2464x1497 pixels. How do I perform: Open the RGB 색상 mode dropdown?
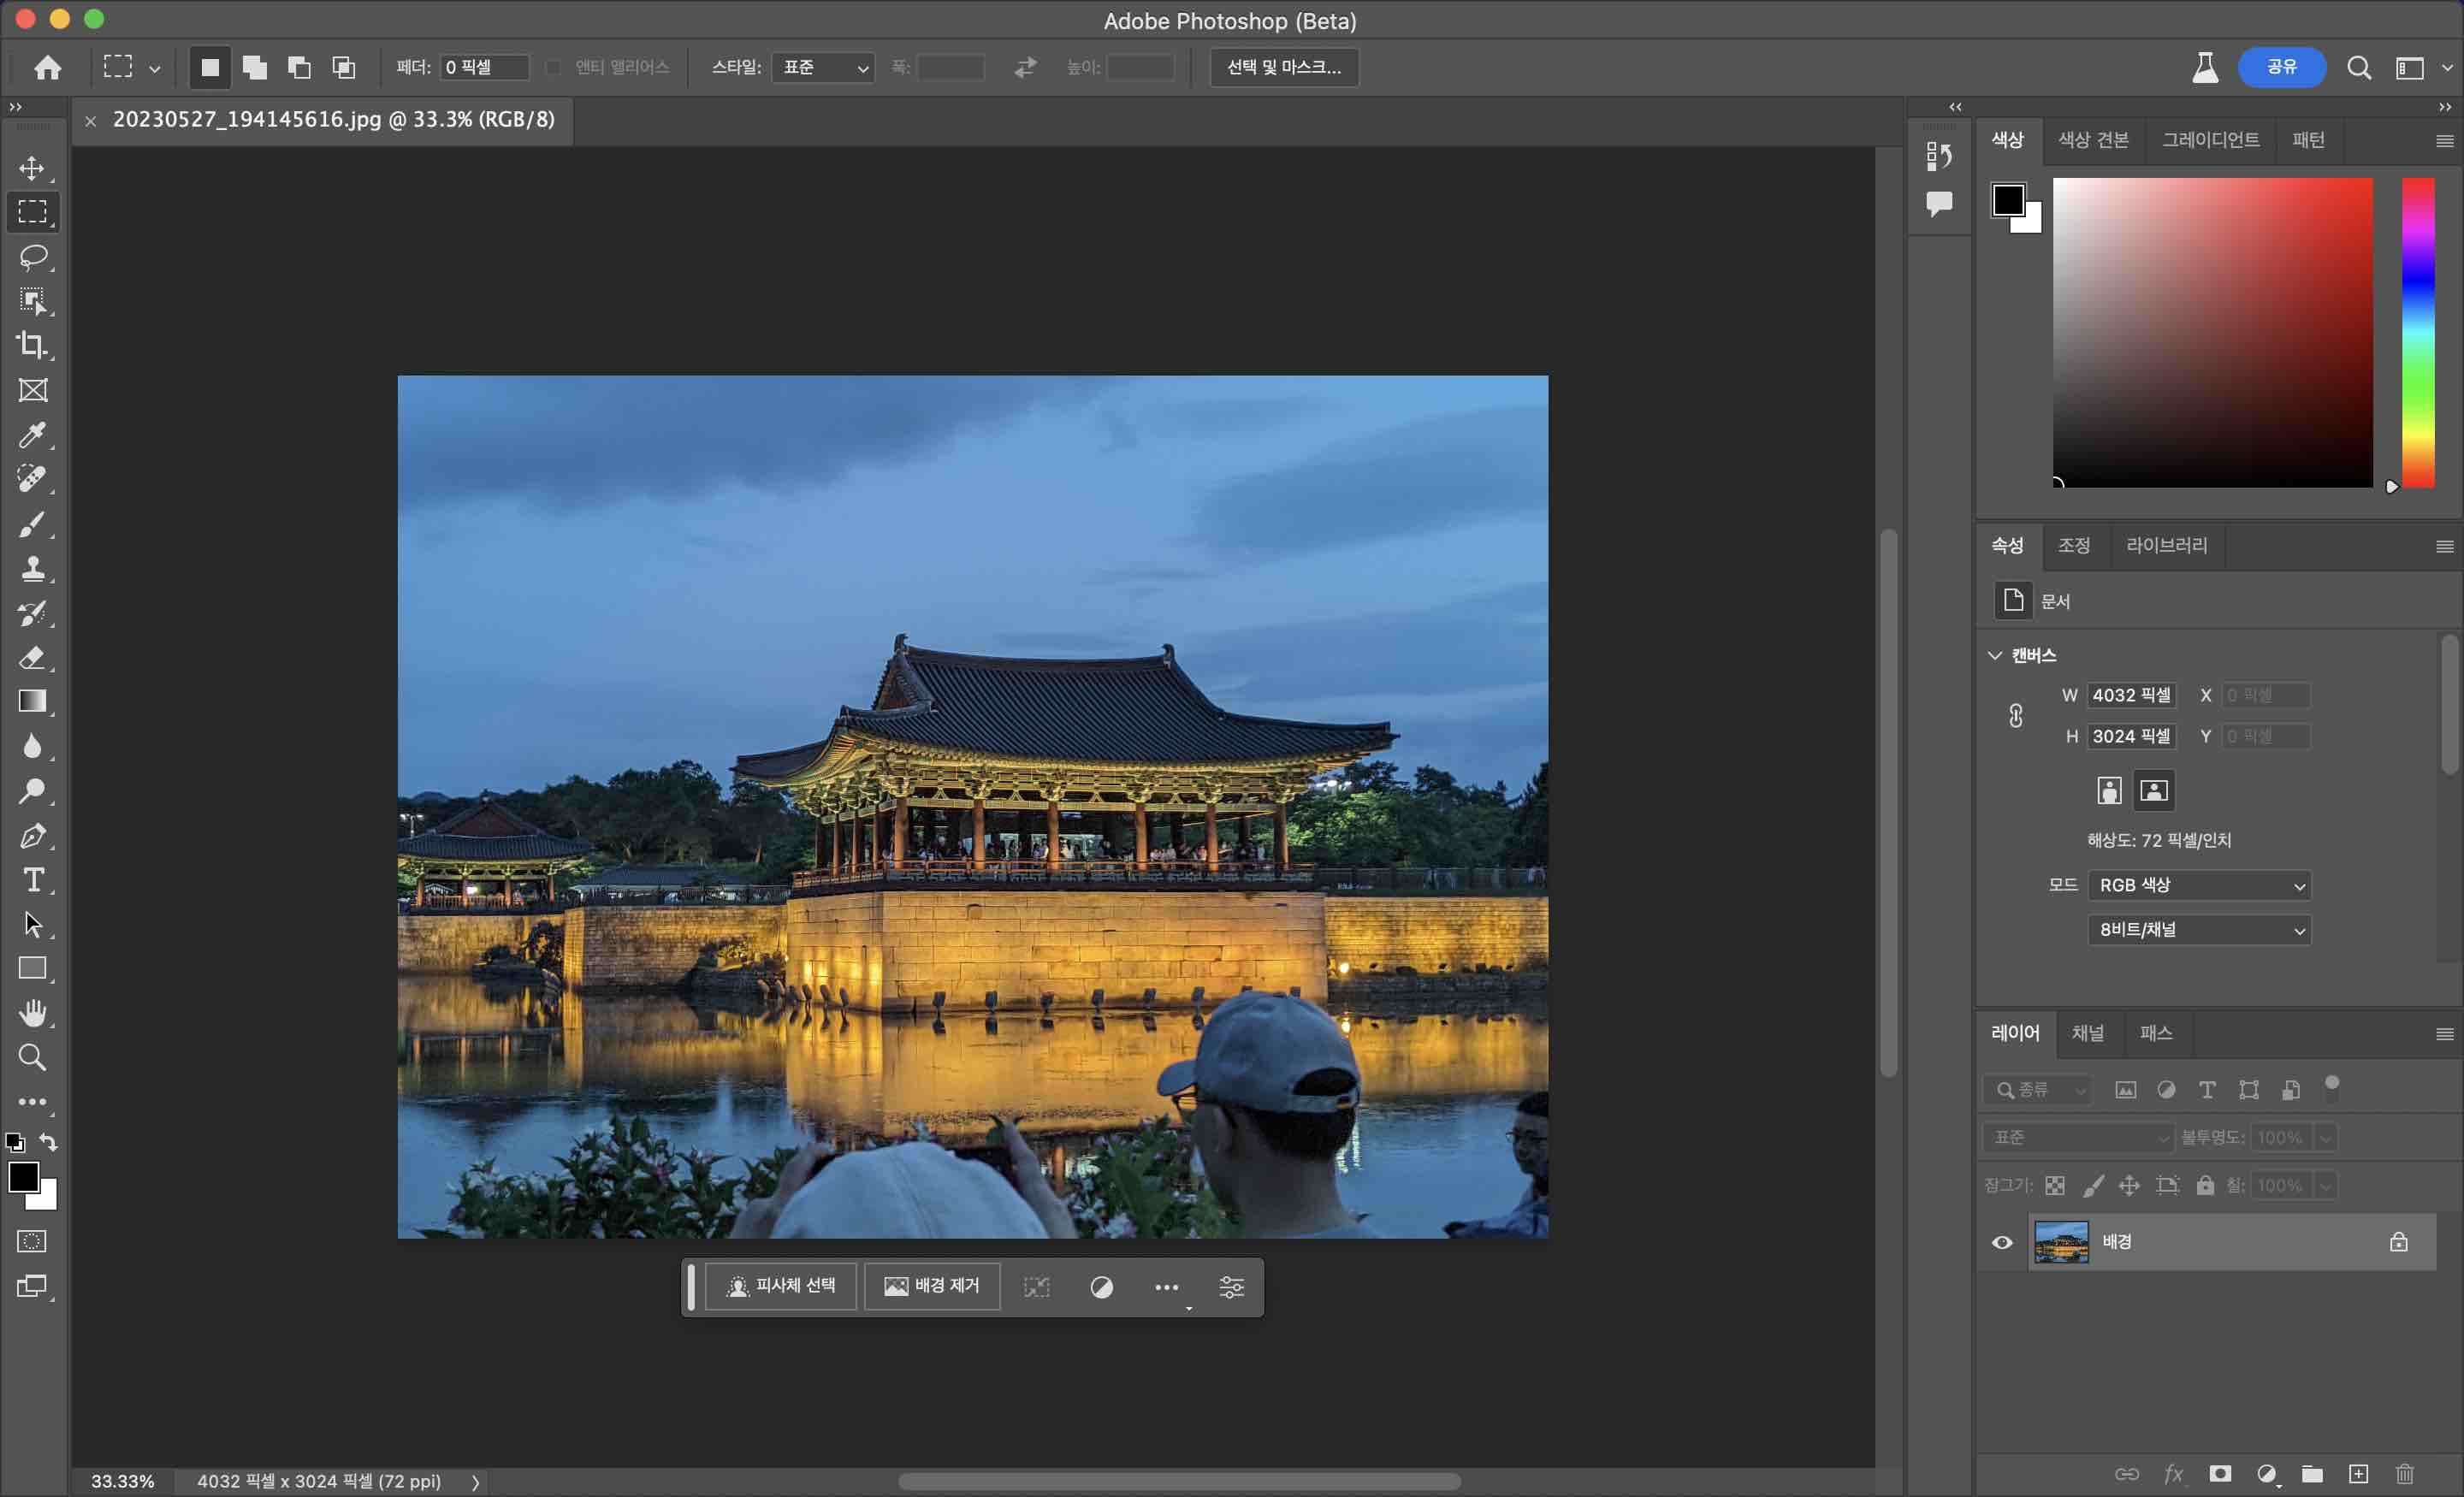2199,885
